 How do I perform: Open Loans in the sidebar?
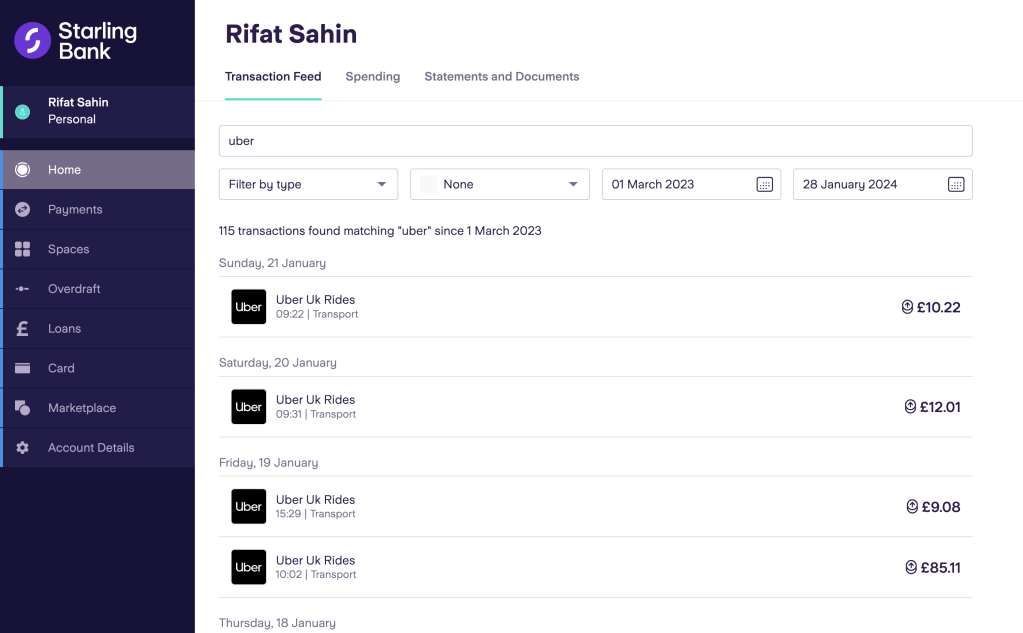98,328
